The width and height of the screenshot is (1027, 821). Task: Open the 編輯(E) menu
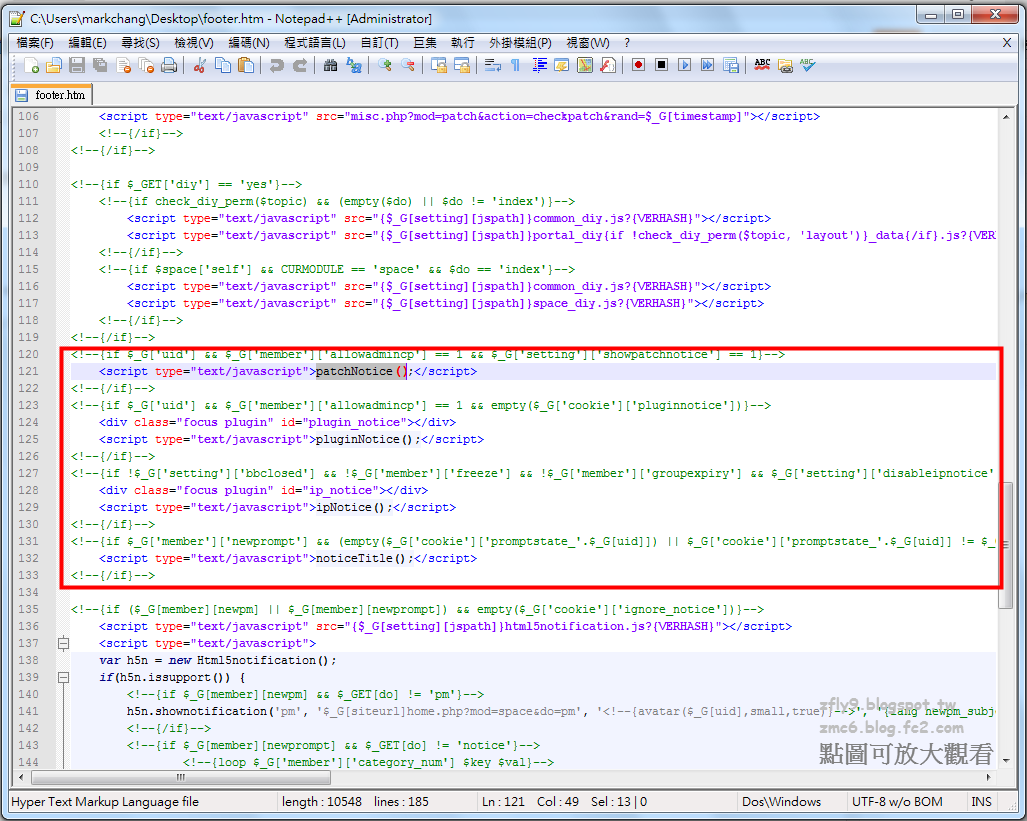[x=87, y=43]
